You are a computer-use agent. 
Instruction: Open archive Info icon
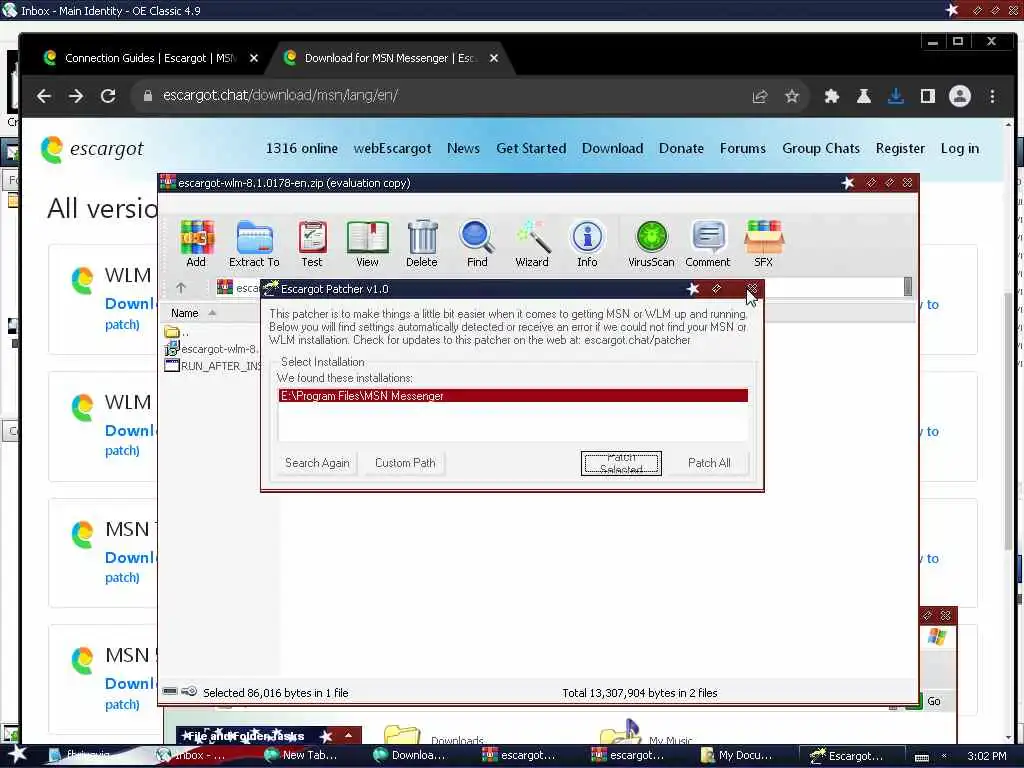pos(587,244)
